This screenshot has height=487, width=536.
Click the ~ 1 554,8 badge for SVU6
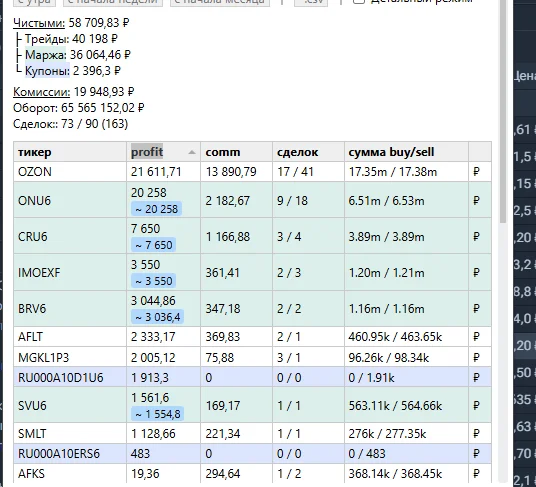pyautogui.click(x=157, y=414)
